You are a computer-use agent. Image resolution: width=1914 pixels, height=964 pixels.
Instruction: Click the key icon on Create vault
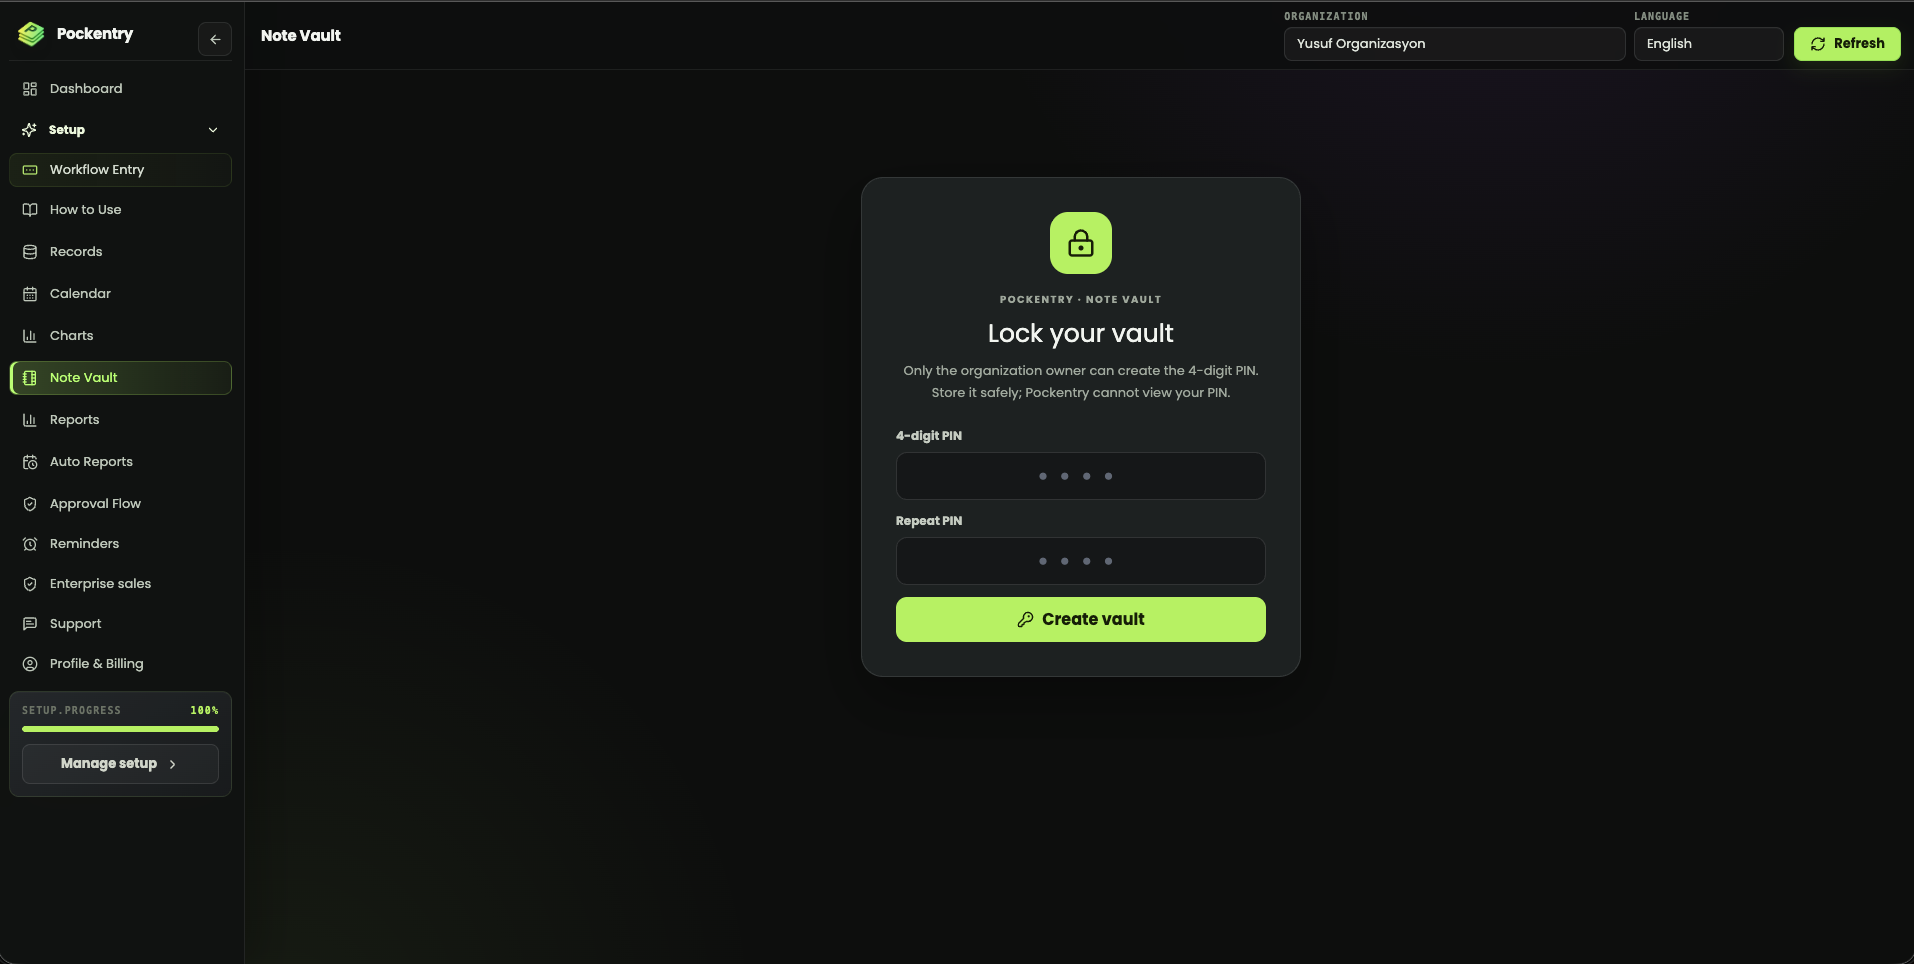point(1025,620)
